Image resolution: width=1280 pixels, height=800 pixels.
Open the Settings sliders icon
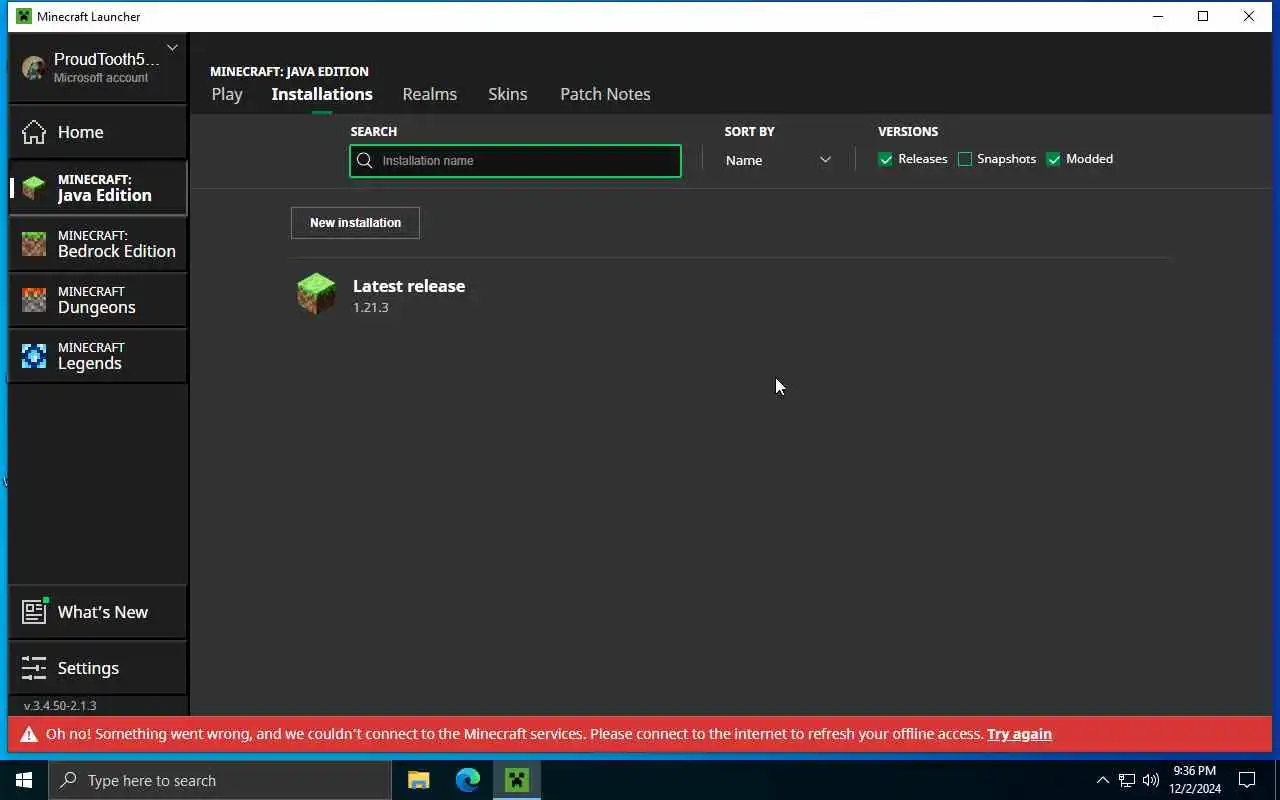coord(34,668)
